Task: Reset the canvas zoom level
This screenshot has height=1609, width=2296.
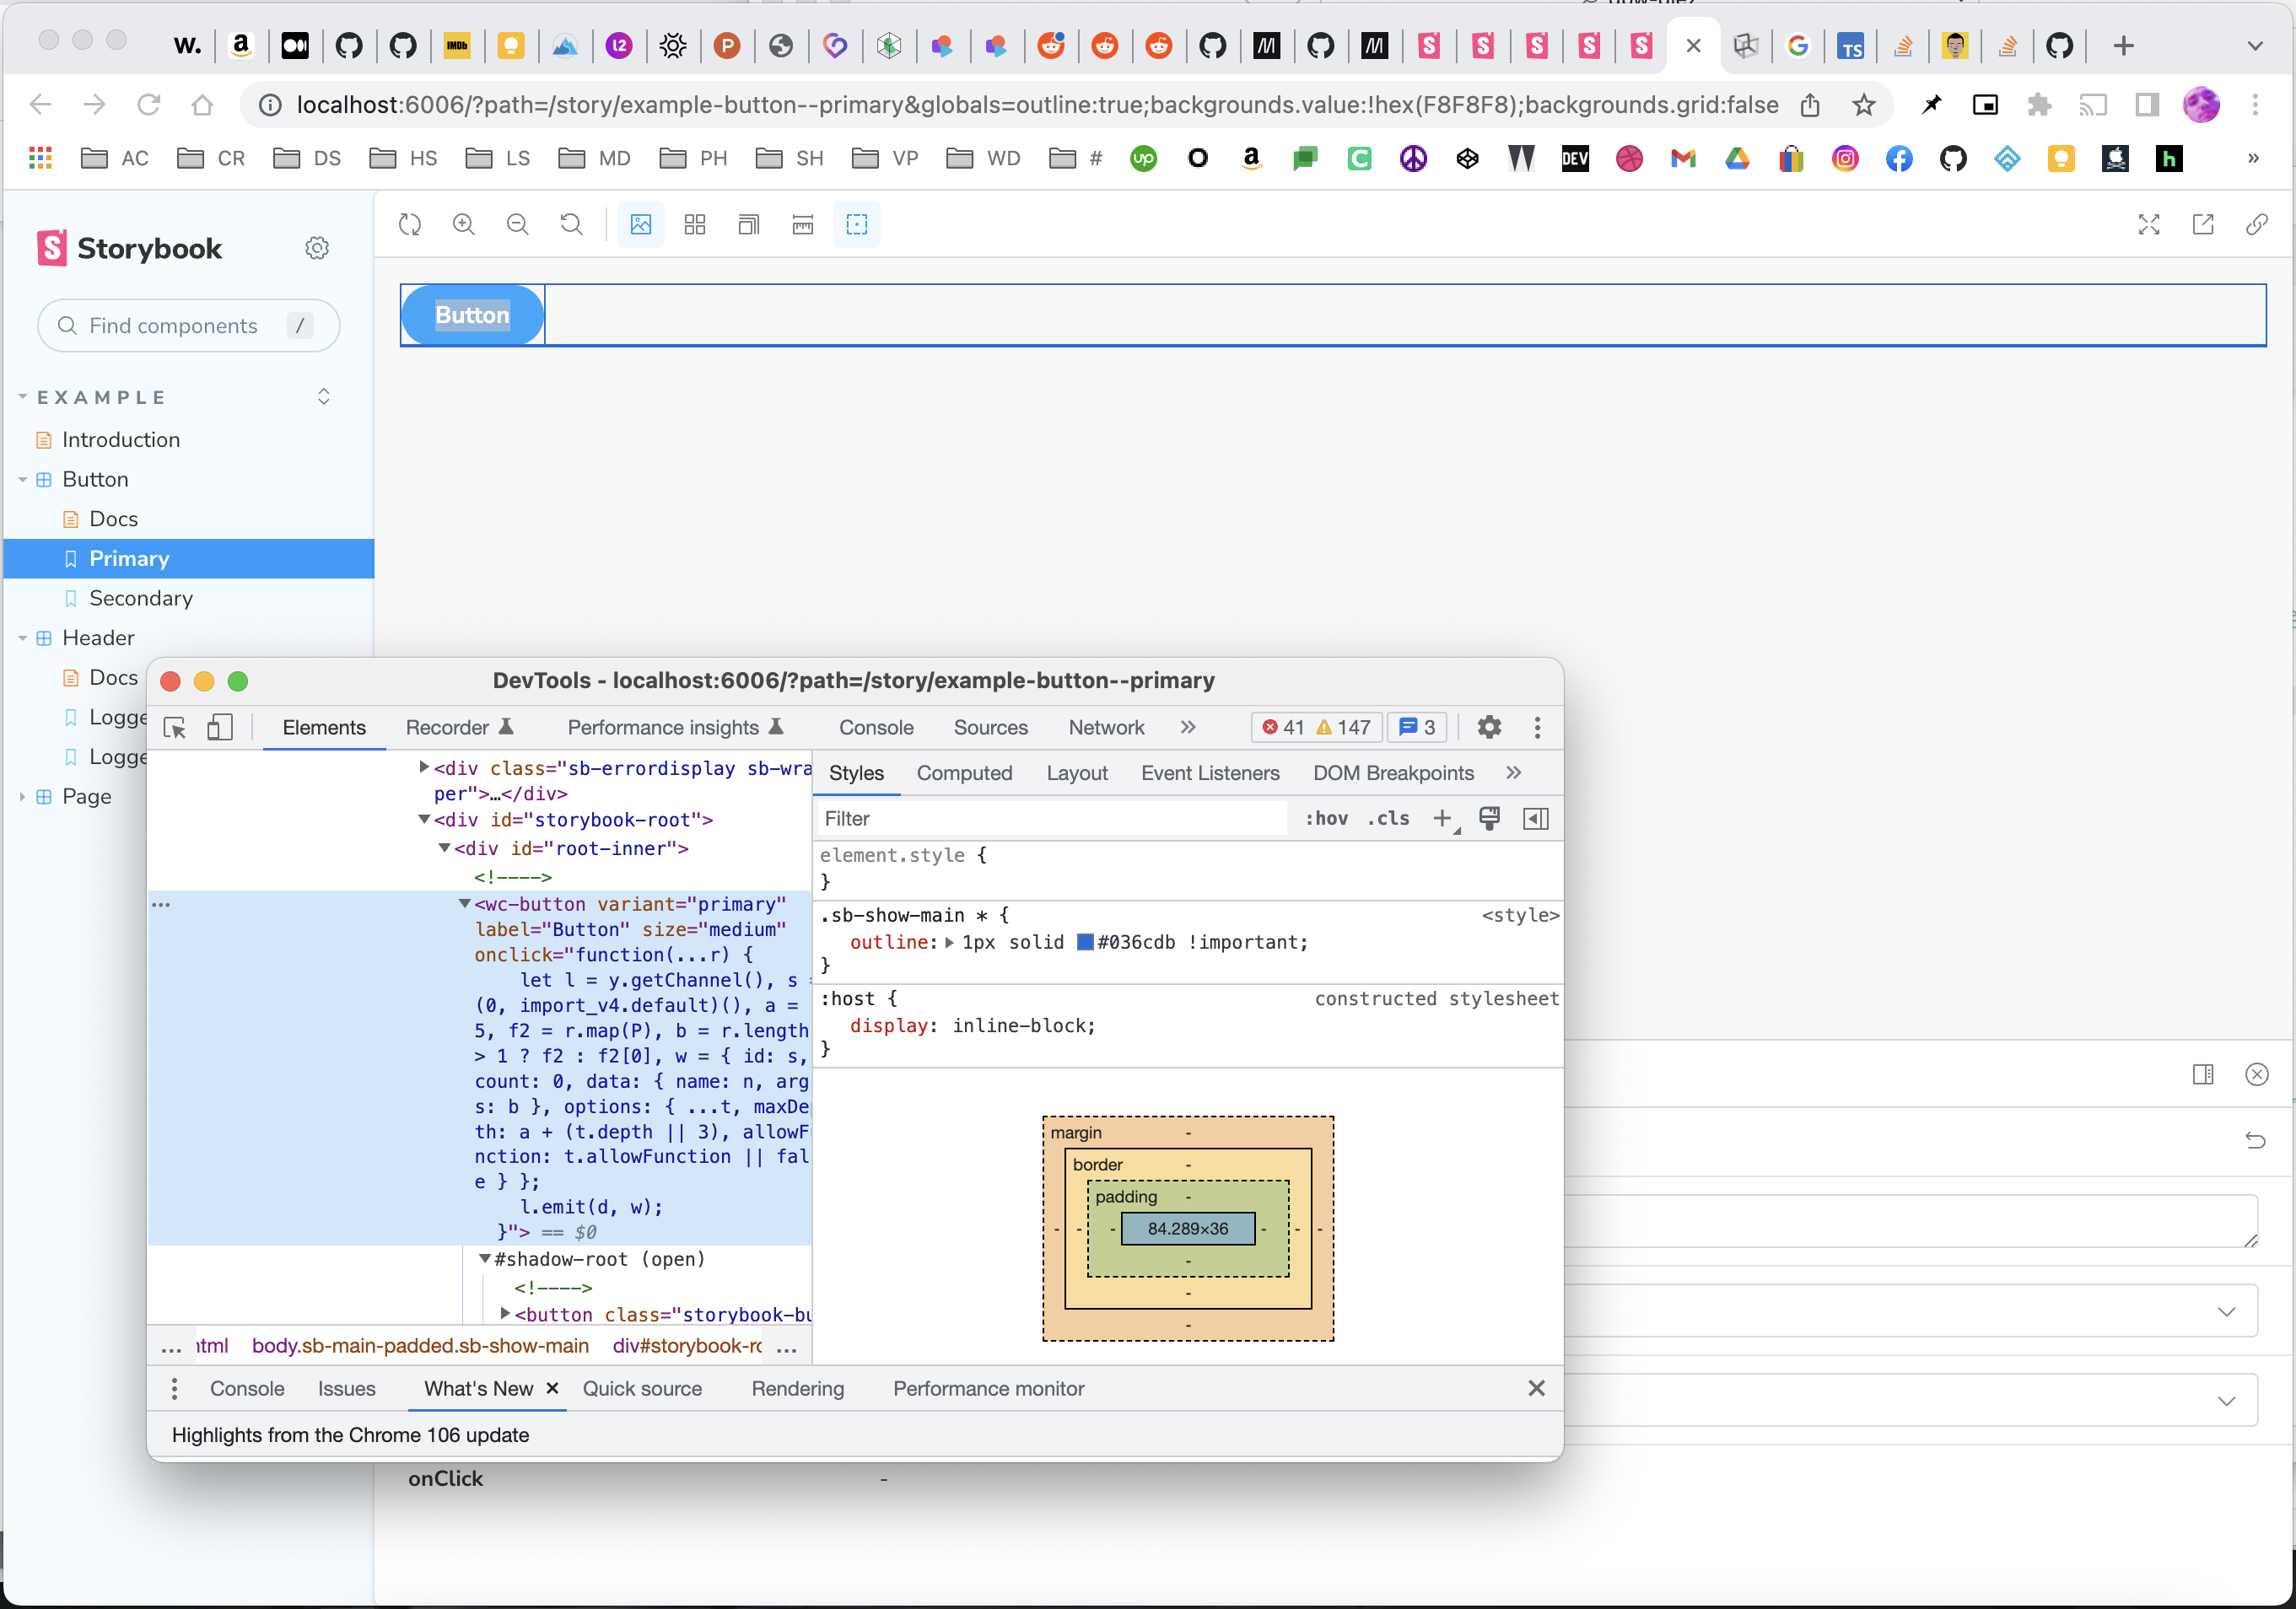Action: pyautogui.click(x=572, y=224)
